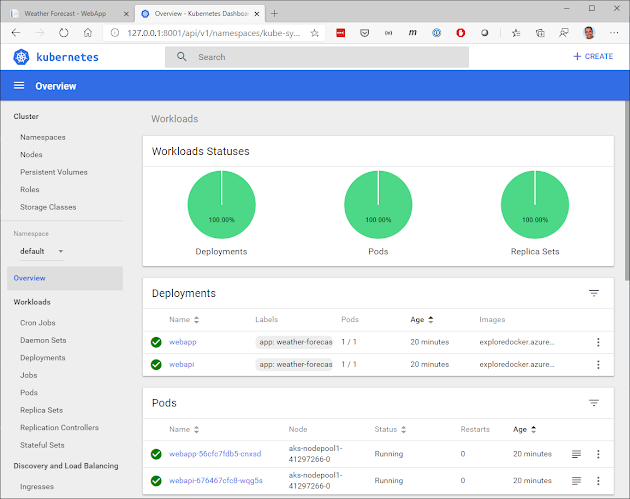The height and width of the screenshot is (499, 630).
Task: Sort deployments by Age column
Action: coord(421,320)
